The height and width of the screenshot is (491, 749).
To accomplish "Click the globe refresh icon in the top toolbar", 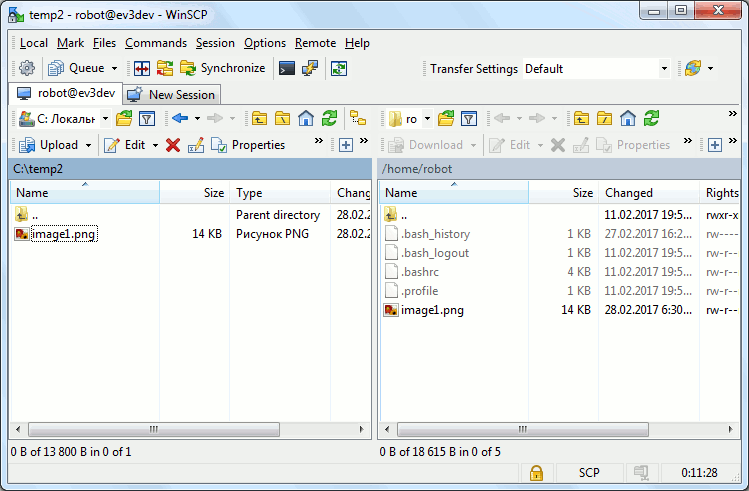I will pos(693,68).
